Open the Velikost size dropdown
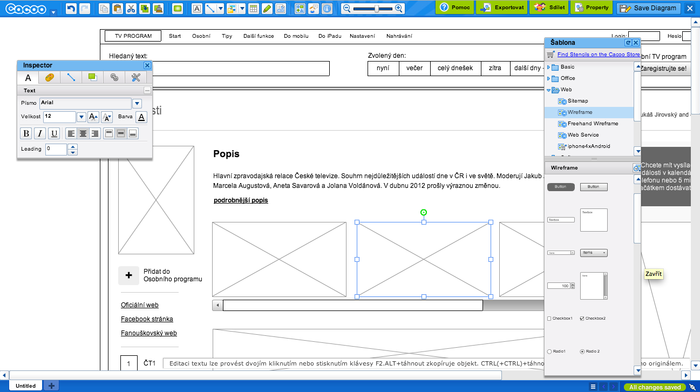The width and height of the screenshot is (700, 392). pyautogui.click(x=81, y=117)
